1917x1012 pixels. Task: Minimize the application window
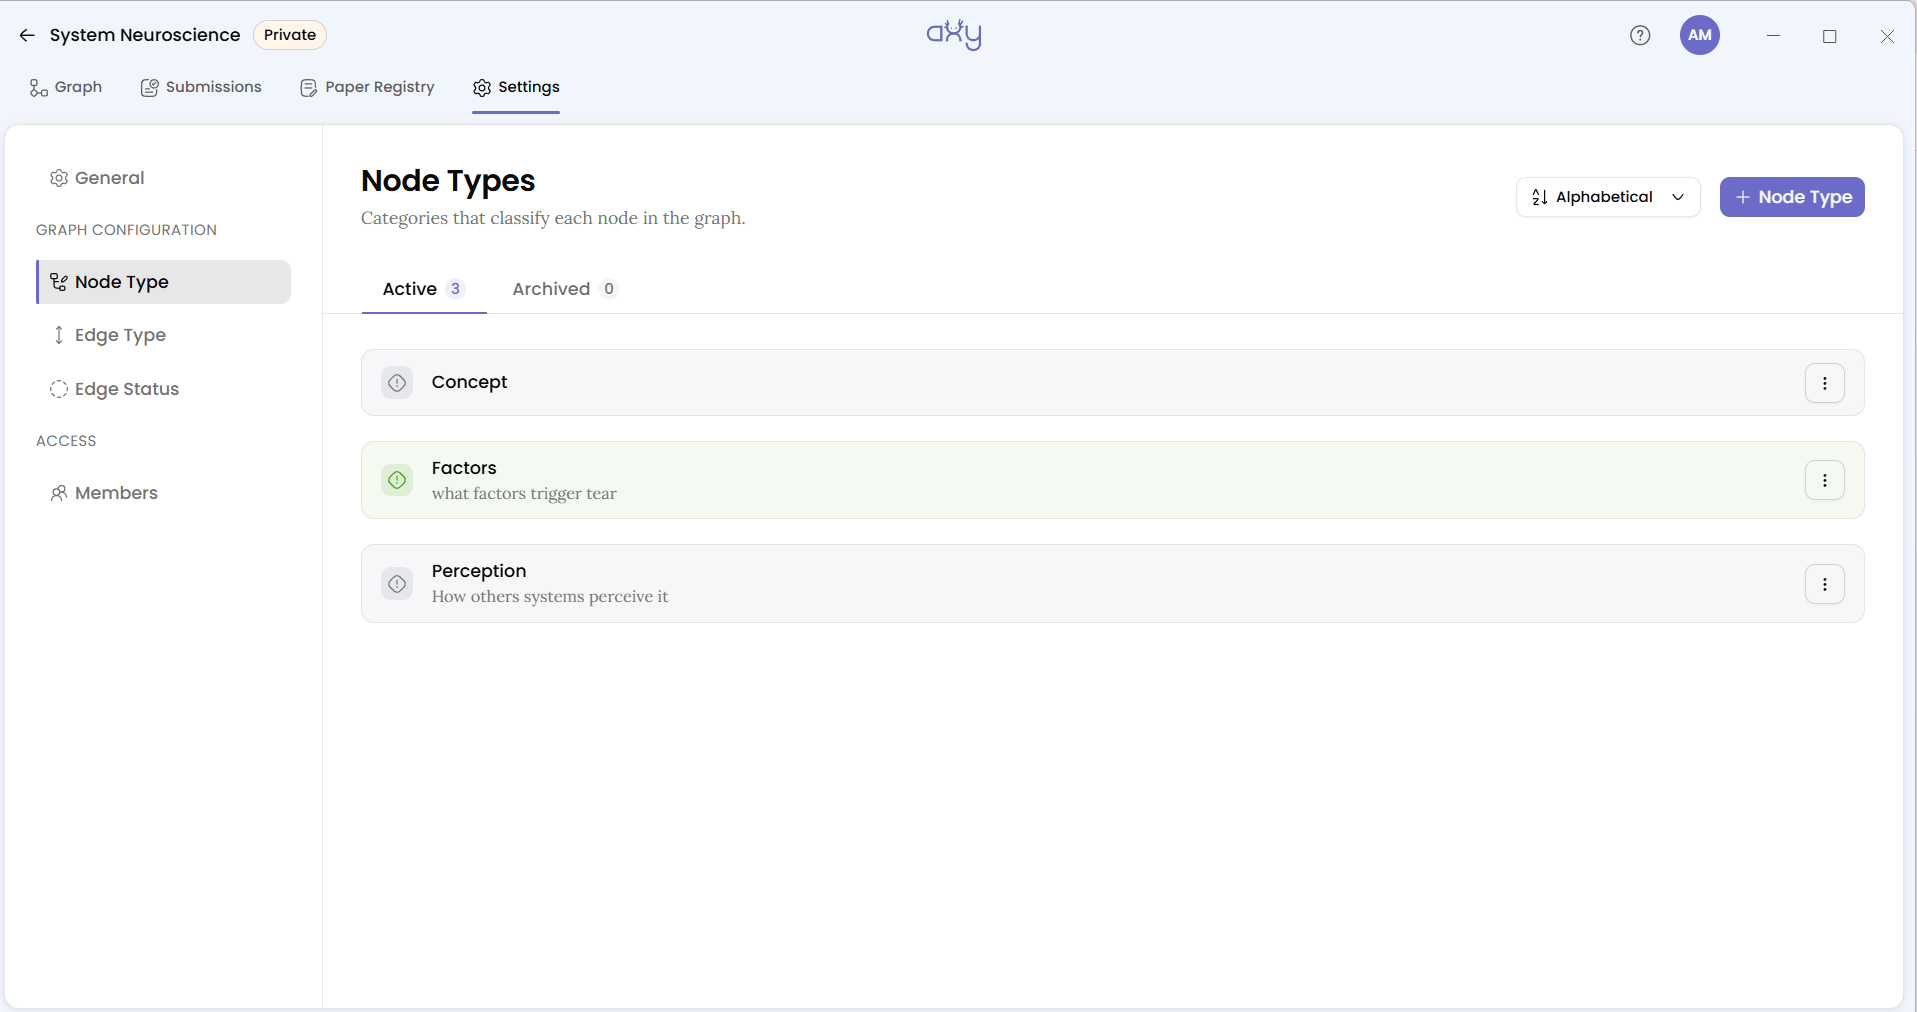pos(1773,36)
